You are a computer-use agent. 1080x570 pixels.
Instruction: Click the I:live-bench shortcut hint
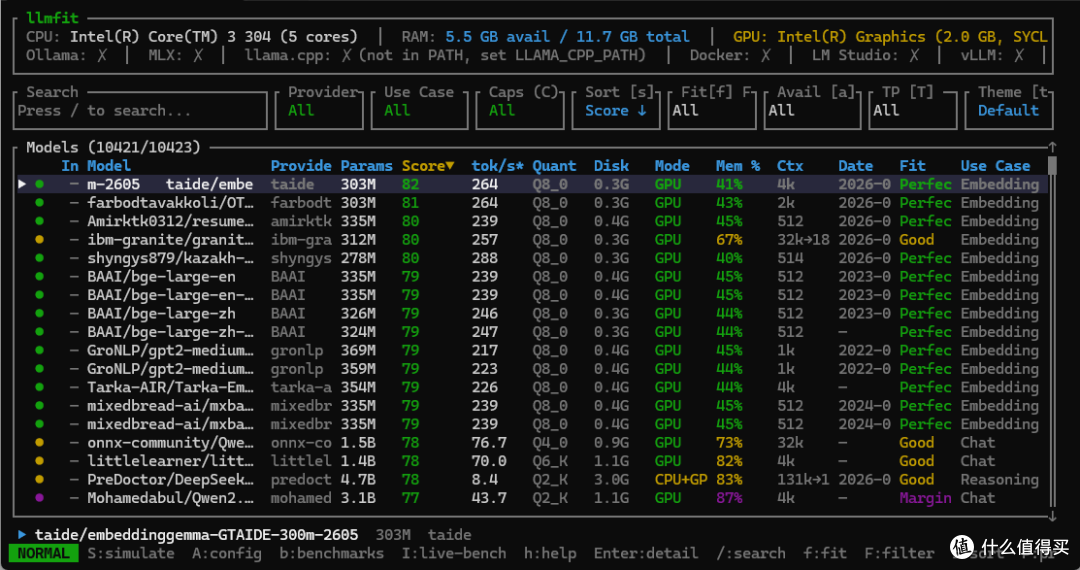pyautogui.click(x=454, y=553)
